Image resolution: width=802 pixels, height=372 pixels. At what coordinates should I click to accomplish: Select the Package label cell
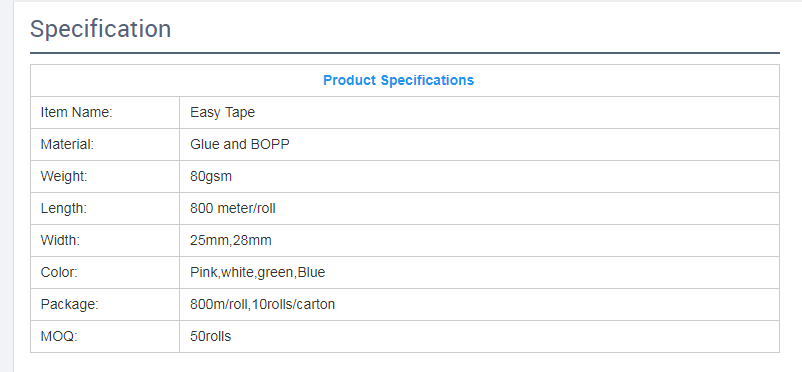pyautogui.click(x=105, y=304)
